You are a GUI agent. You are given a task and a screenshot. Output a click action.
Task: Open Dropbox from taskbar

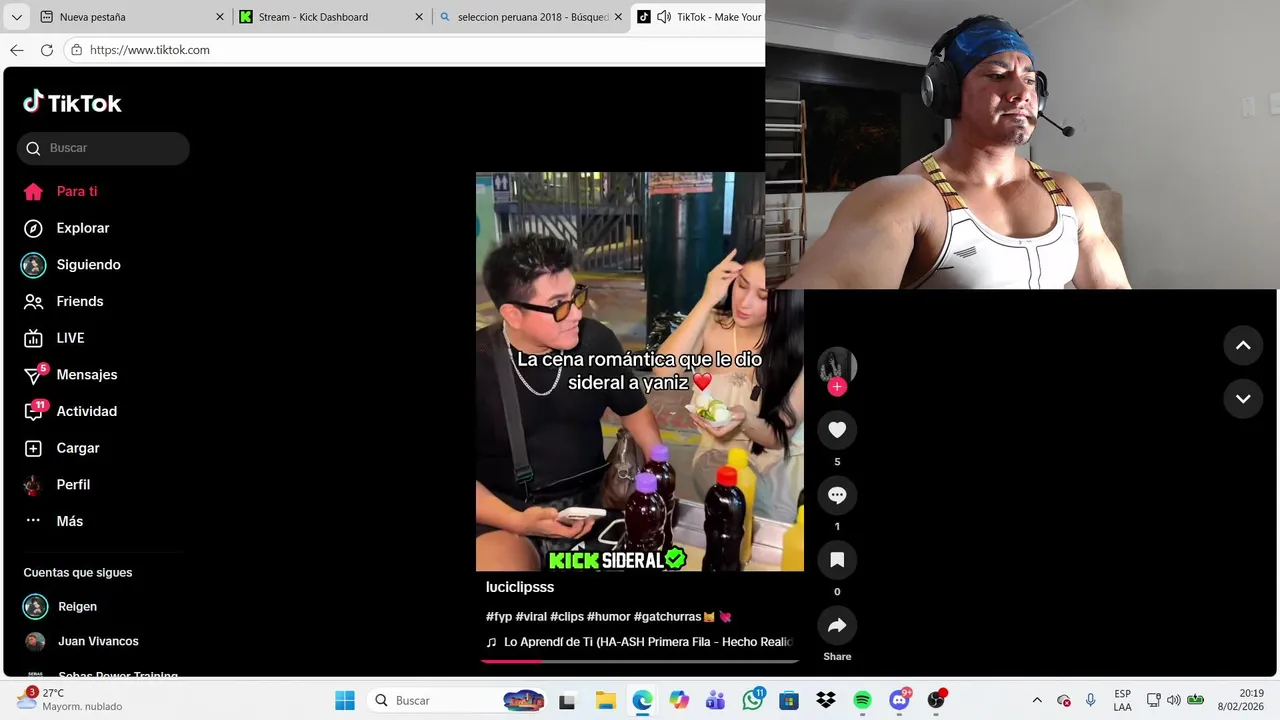[x=826, y=700]
